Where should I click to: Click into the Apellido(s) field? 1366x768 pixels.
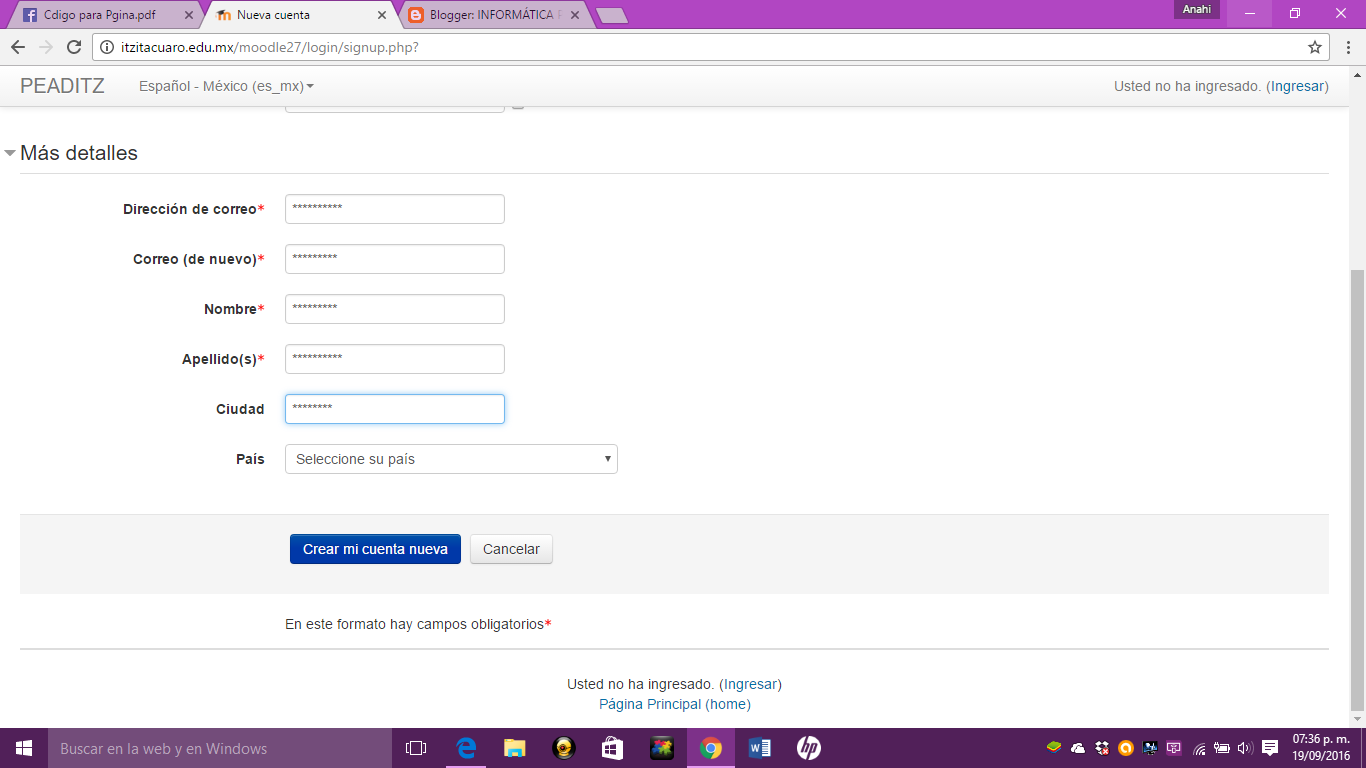pos(395,359)
